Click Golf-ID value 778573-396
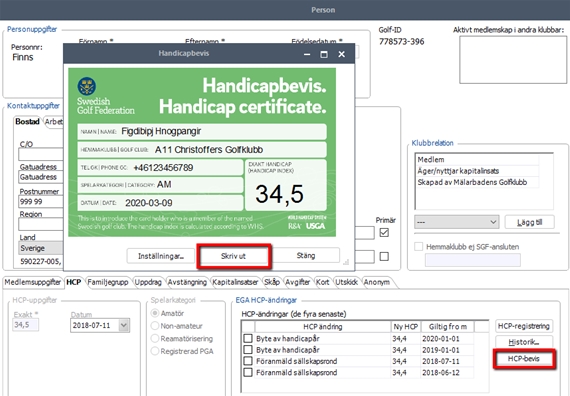 point(401,41)
